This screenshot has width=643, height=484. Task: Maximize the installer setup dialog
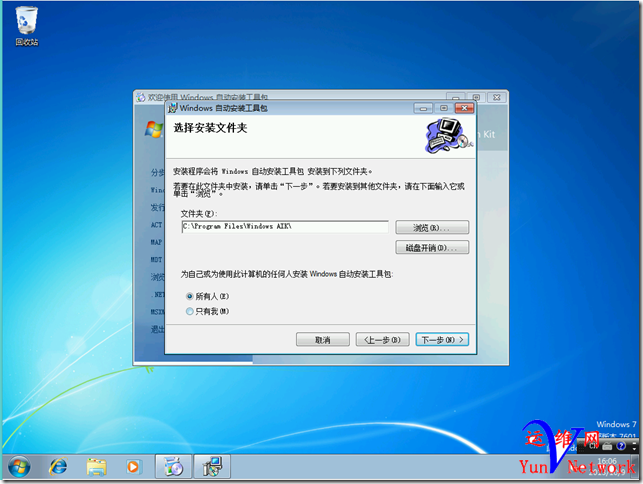coord(444,108)
